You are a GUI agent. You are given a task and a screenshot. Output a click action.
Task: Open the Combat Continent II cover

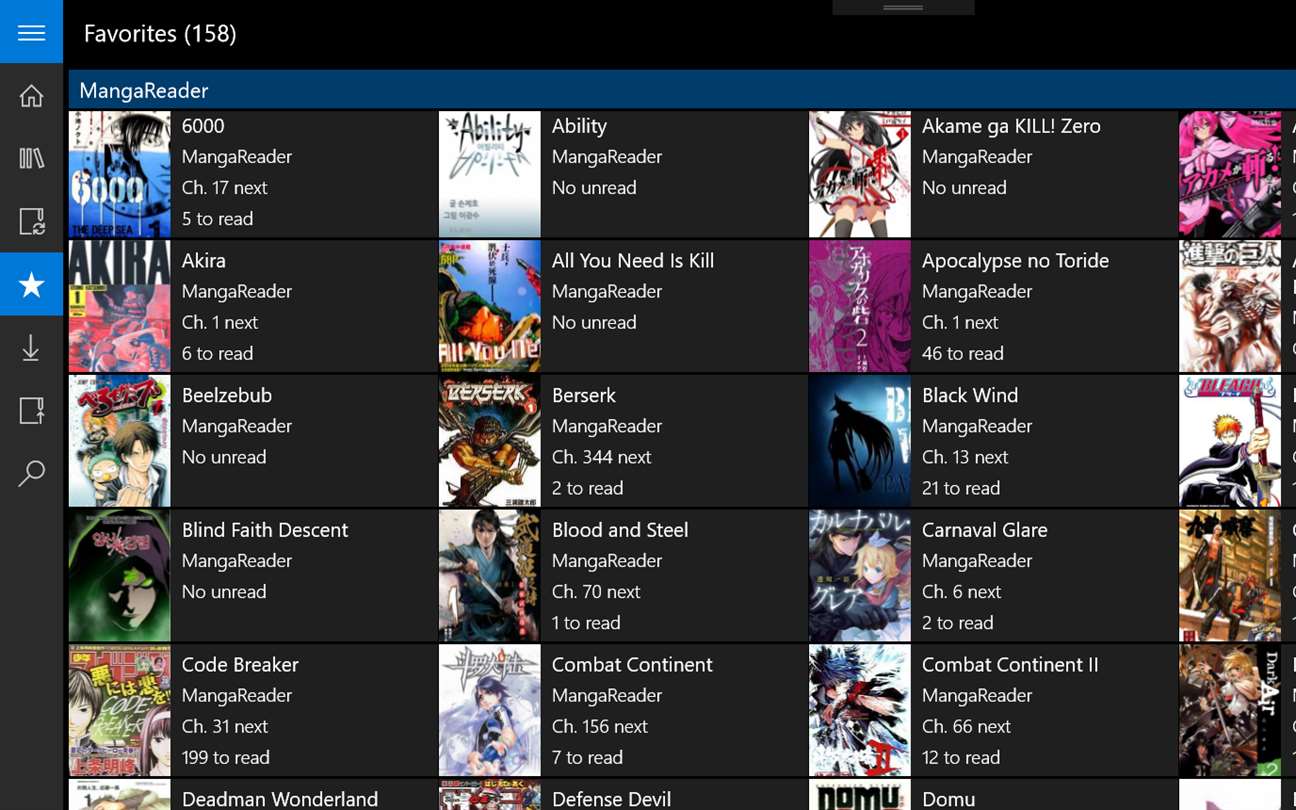pyautogui.click(x=860, y=712)
